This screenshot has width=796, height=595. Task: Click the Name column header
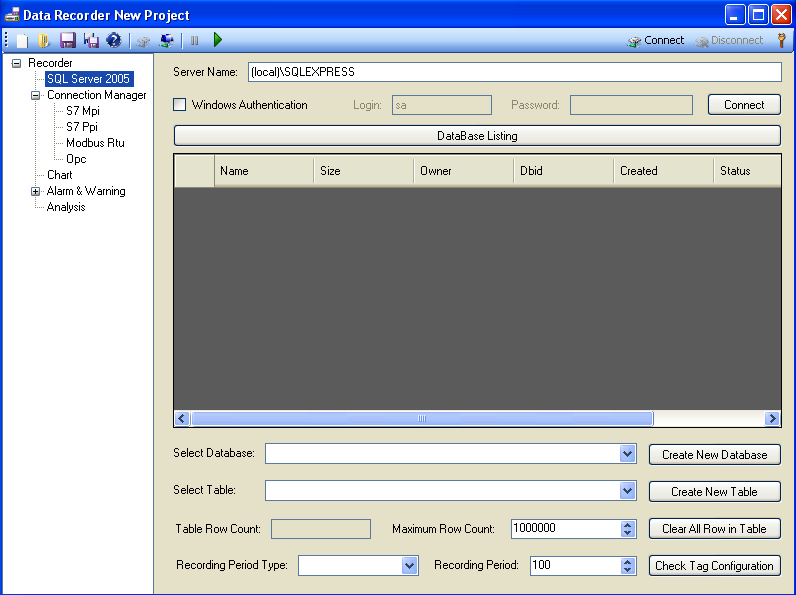click(264, 171)
